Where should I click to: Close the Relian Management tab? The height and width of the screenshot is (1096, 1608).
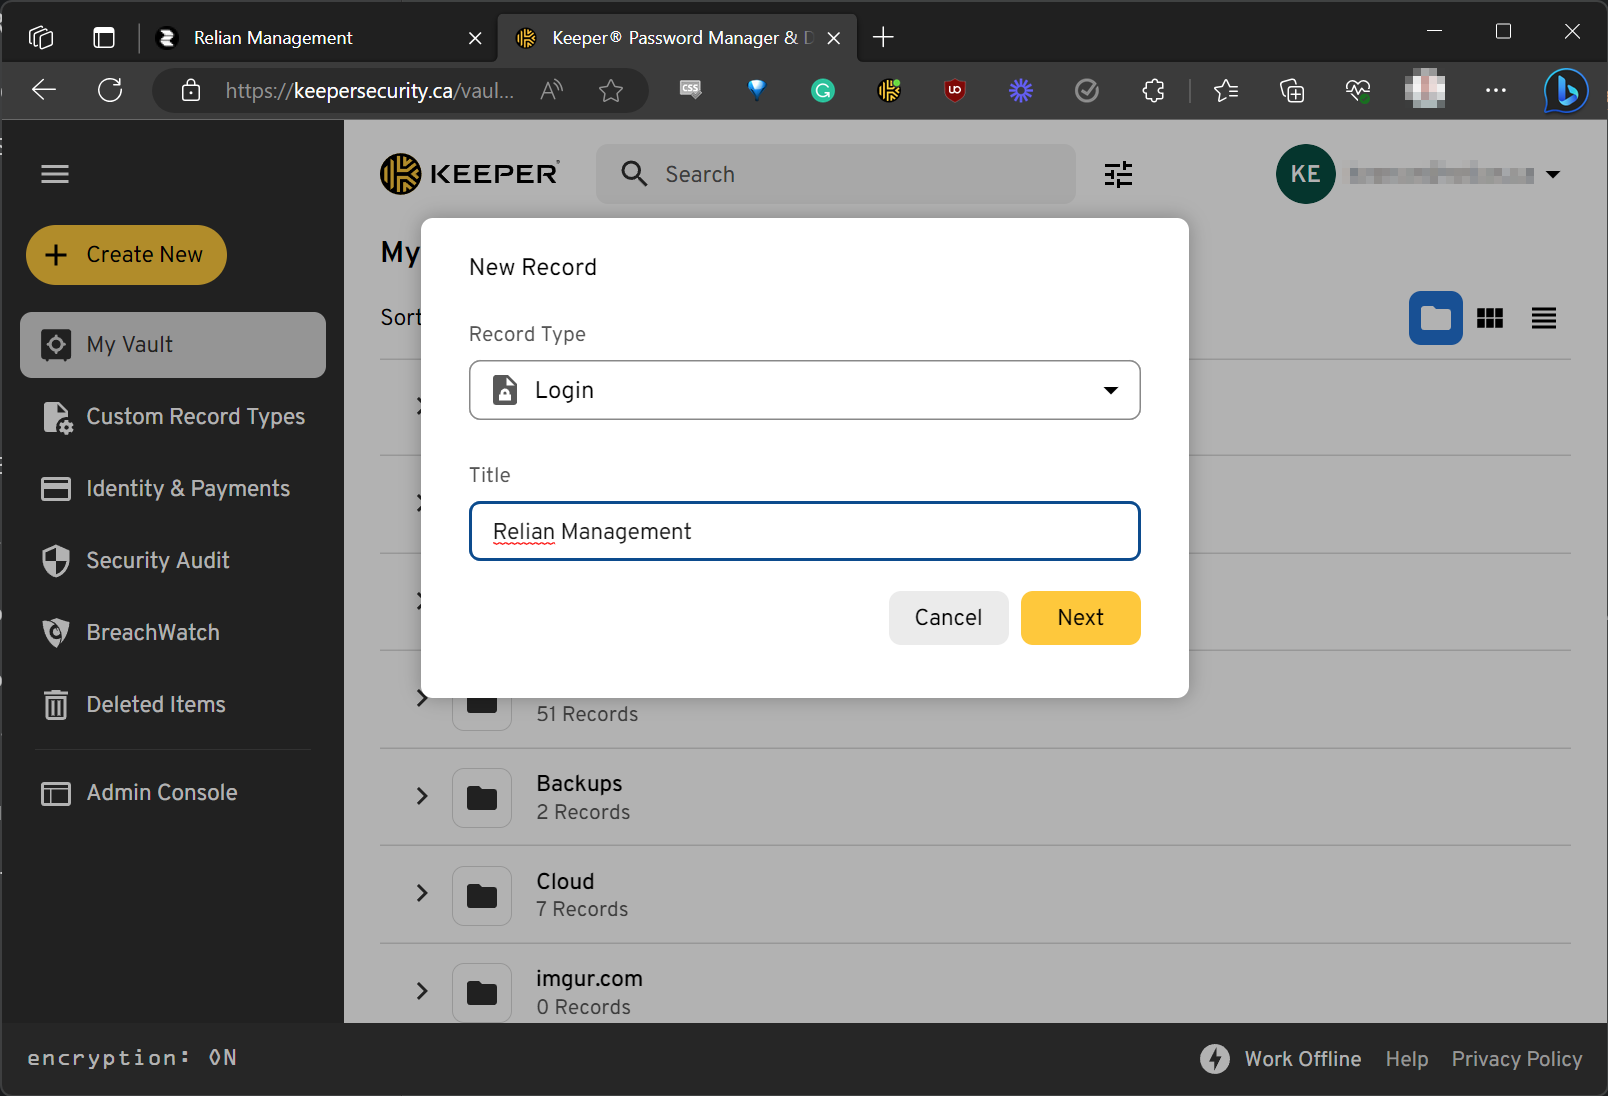[x=475, y=38]
